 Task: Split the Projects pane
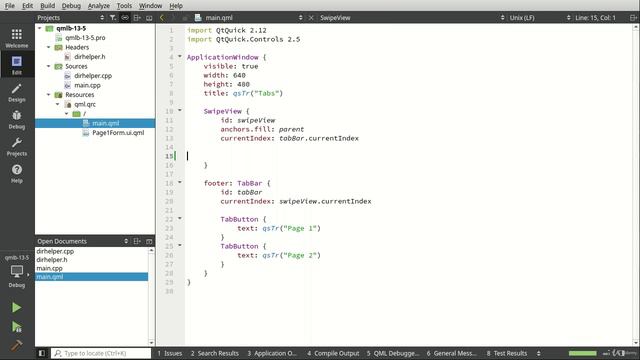click(137, 18)
